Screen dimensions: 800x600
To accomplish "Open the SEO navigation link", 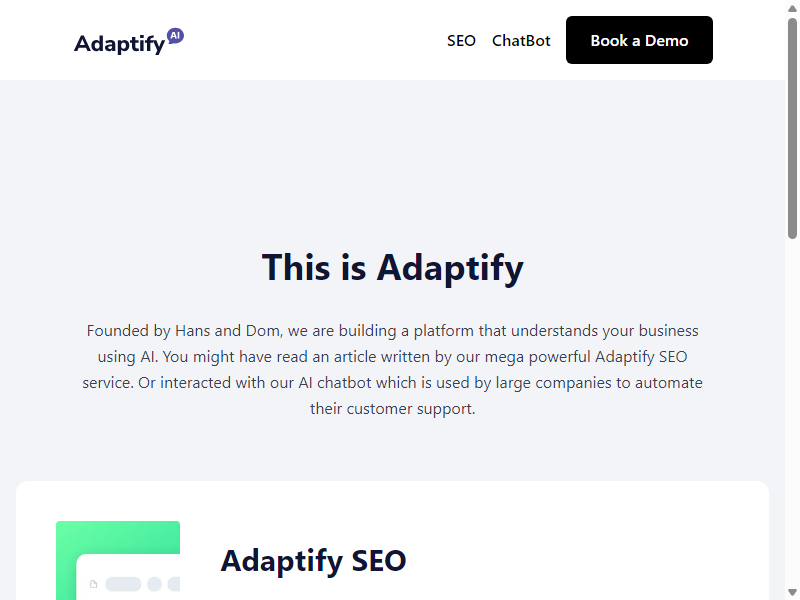I will (461, 40).
